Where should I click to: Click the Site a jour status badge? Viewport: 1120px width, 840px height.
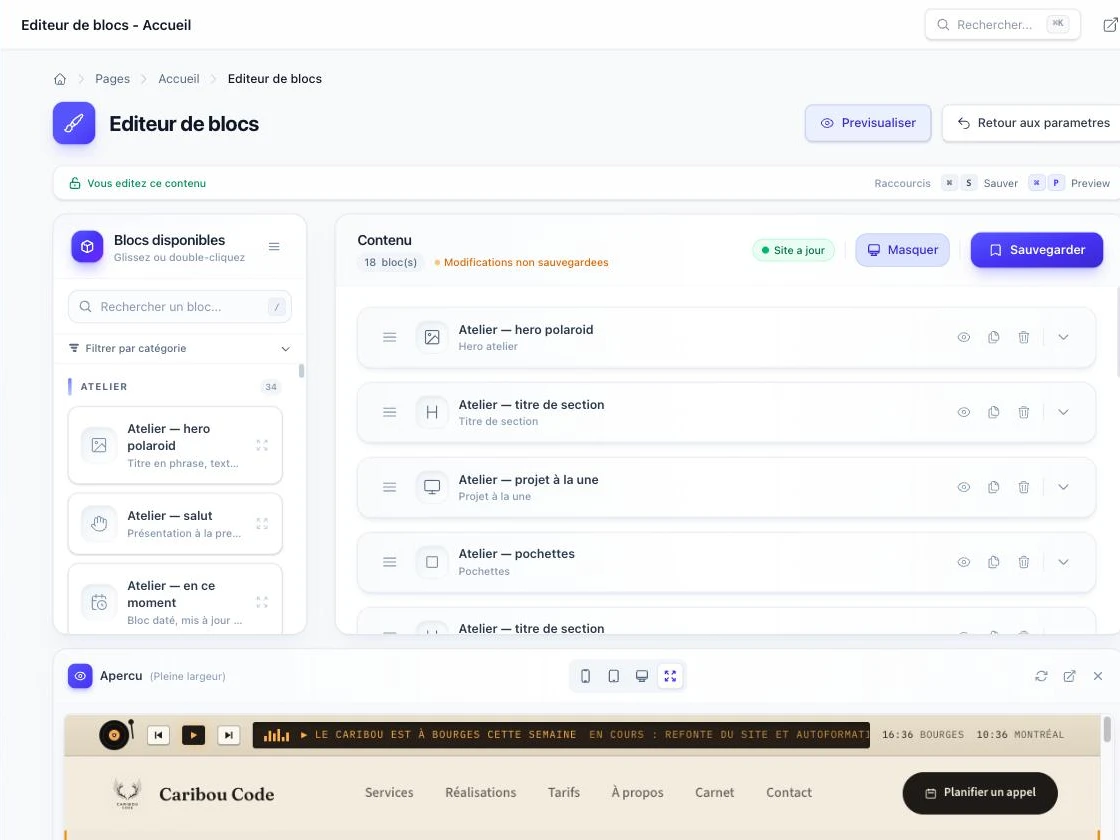coord(793,250)
